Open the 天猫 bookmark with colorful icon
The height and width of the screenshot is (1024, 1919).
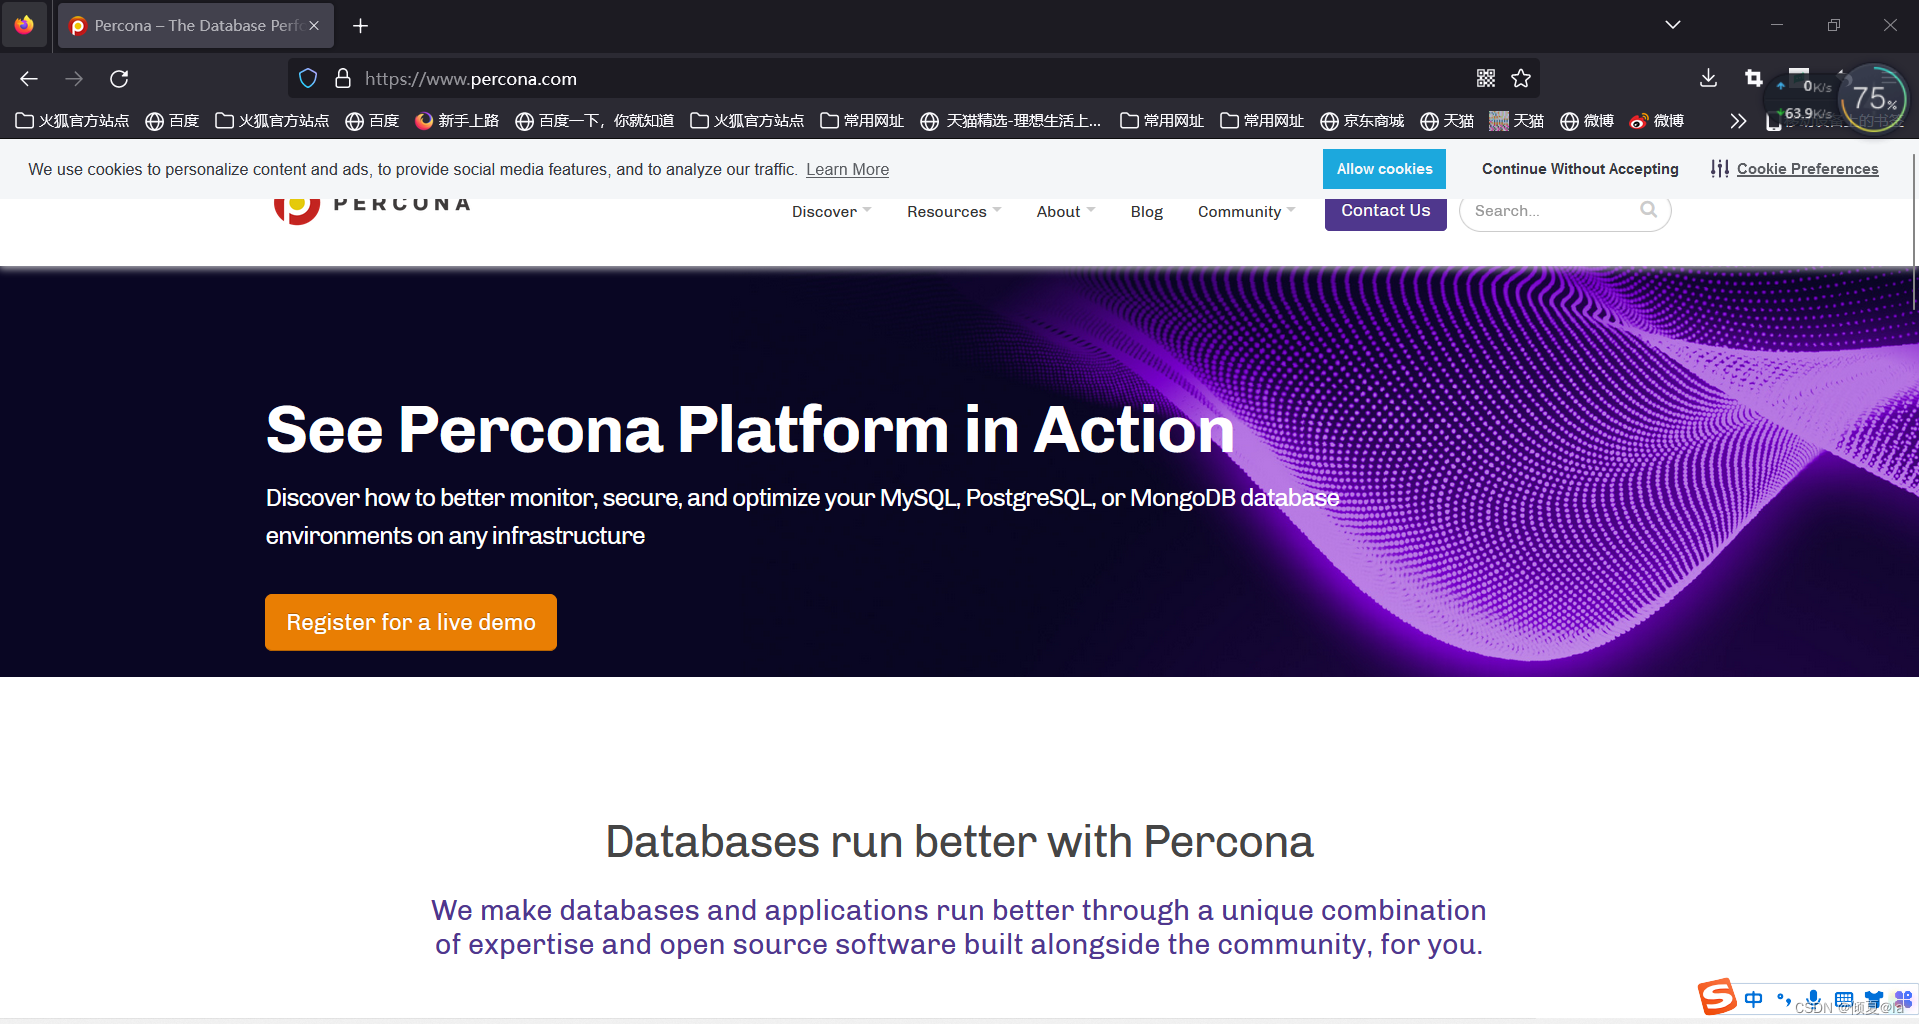pyautogui.click(x=1516, y=121)
